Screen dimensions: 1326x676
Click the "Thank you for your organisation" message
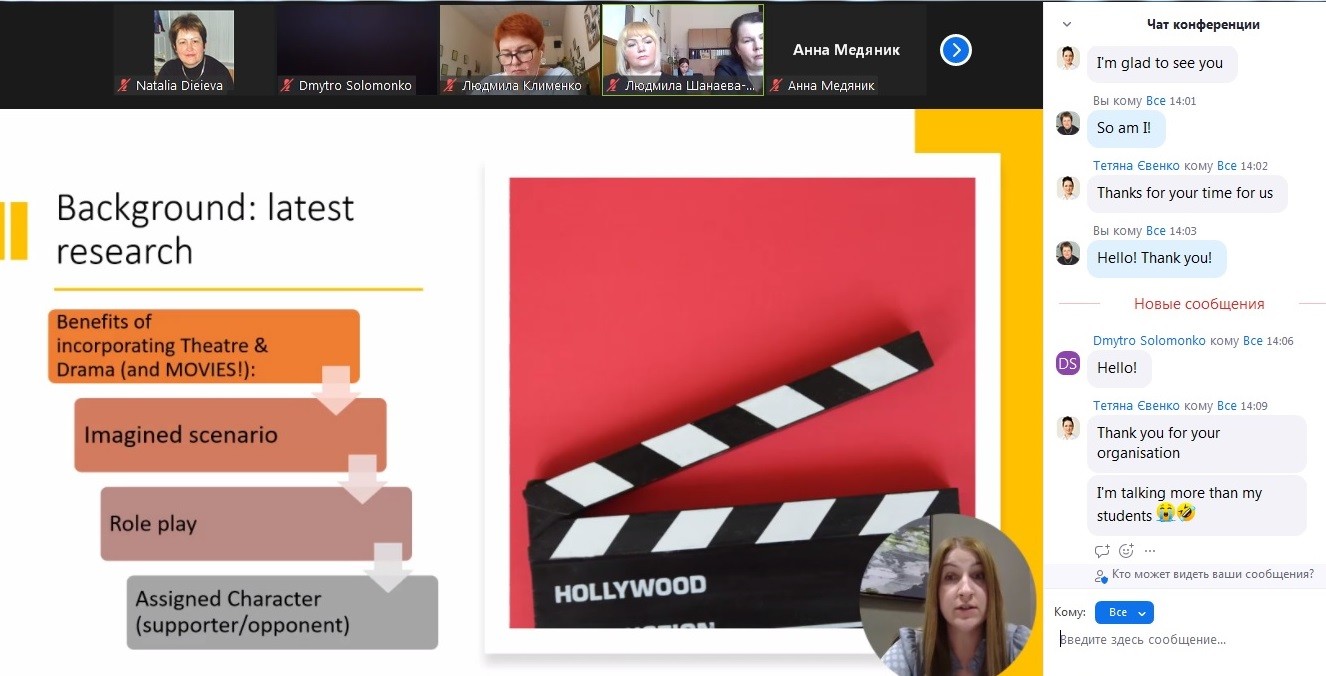pos(1196,443)
